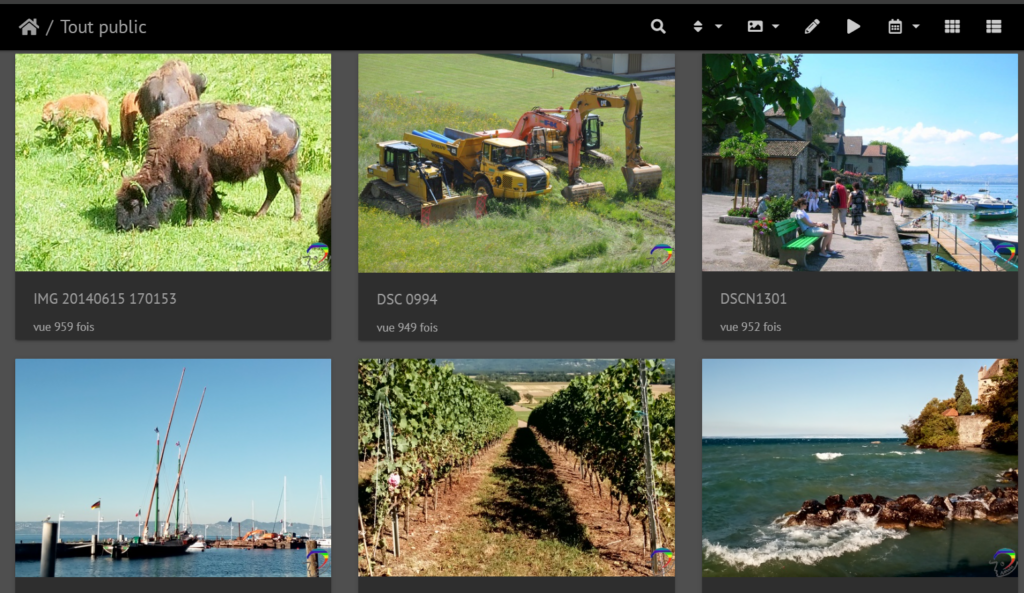Go to the gallery home icon
1024x593 pixels.
coord(29,27)
